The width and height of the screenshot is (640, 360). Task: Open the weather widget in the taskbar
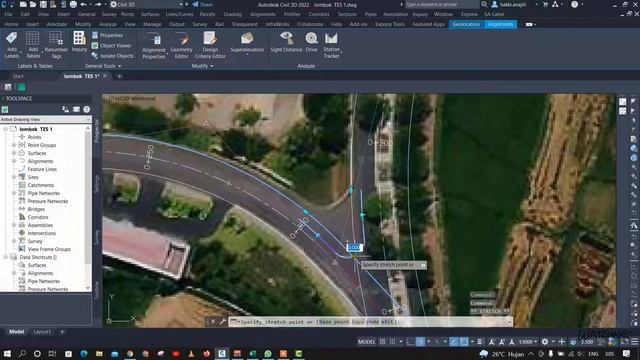tap(502, 353)
